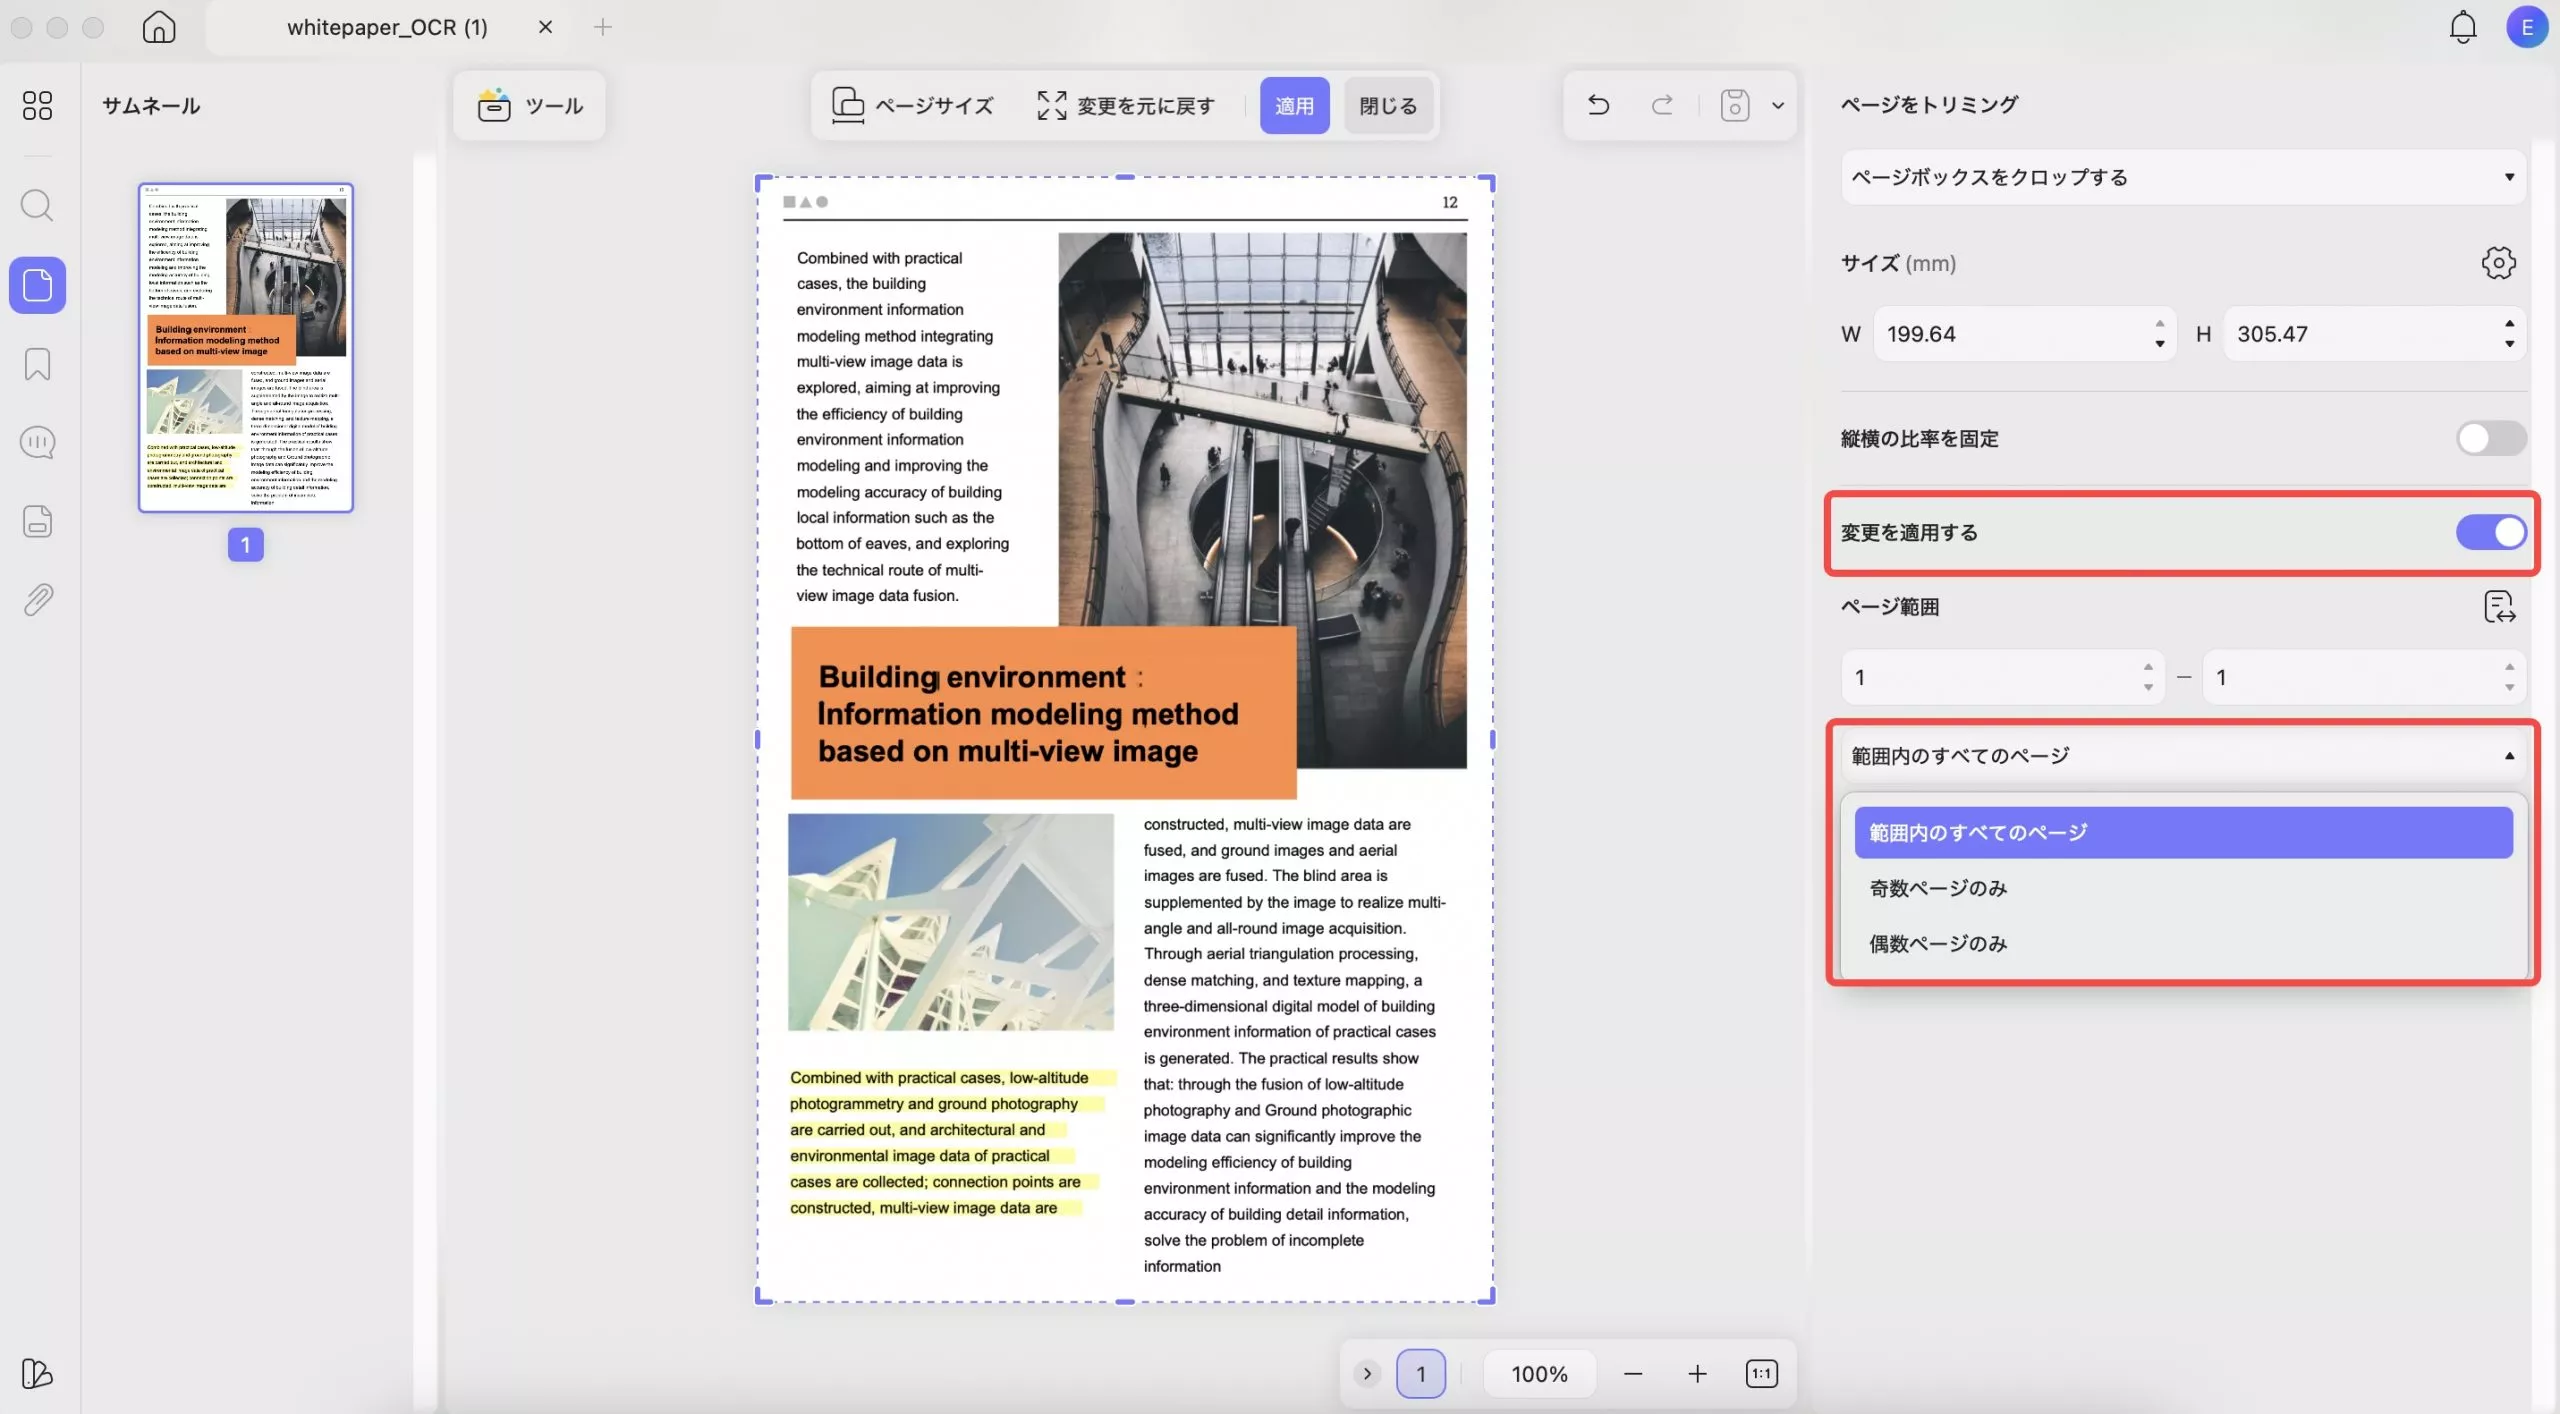Click the 適用 button
The width and height of the screenshot is (2560, 1414).
point(1294,105)
